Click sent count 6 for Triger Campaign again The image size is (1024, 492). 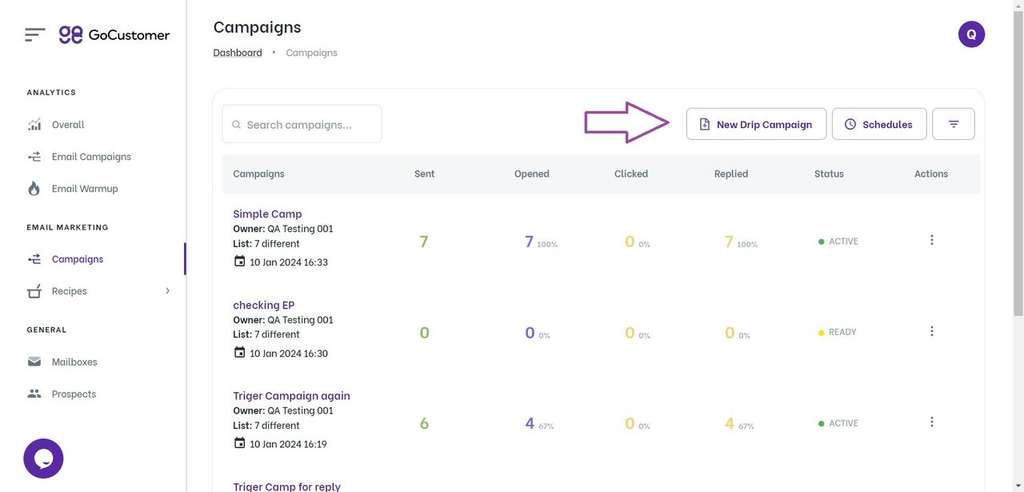tap(424, 423)
